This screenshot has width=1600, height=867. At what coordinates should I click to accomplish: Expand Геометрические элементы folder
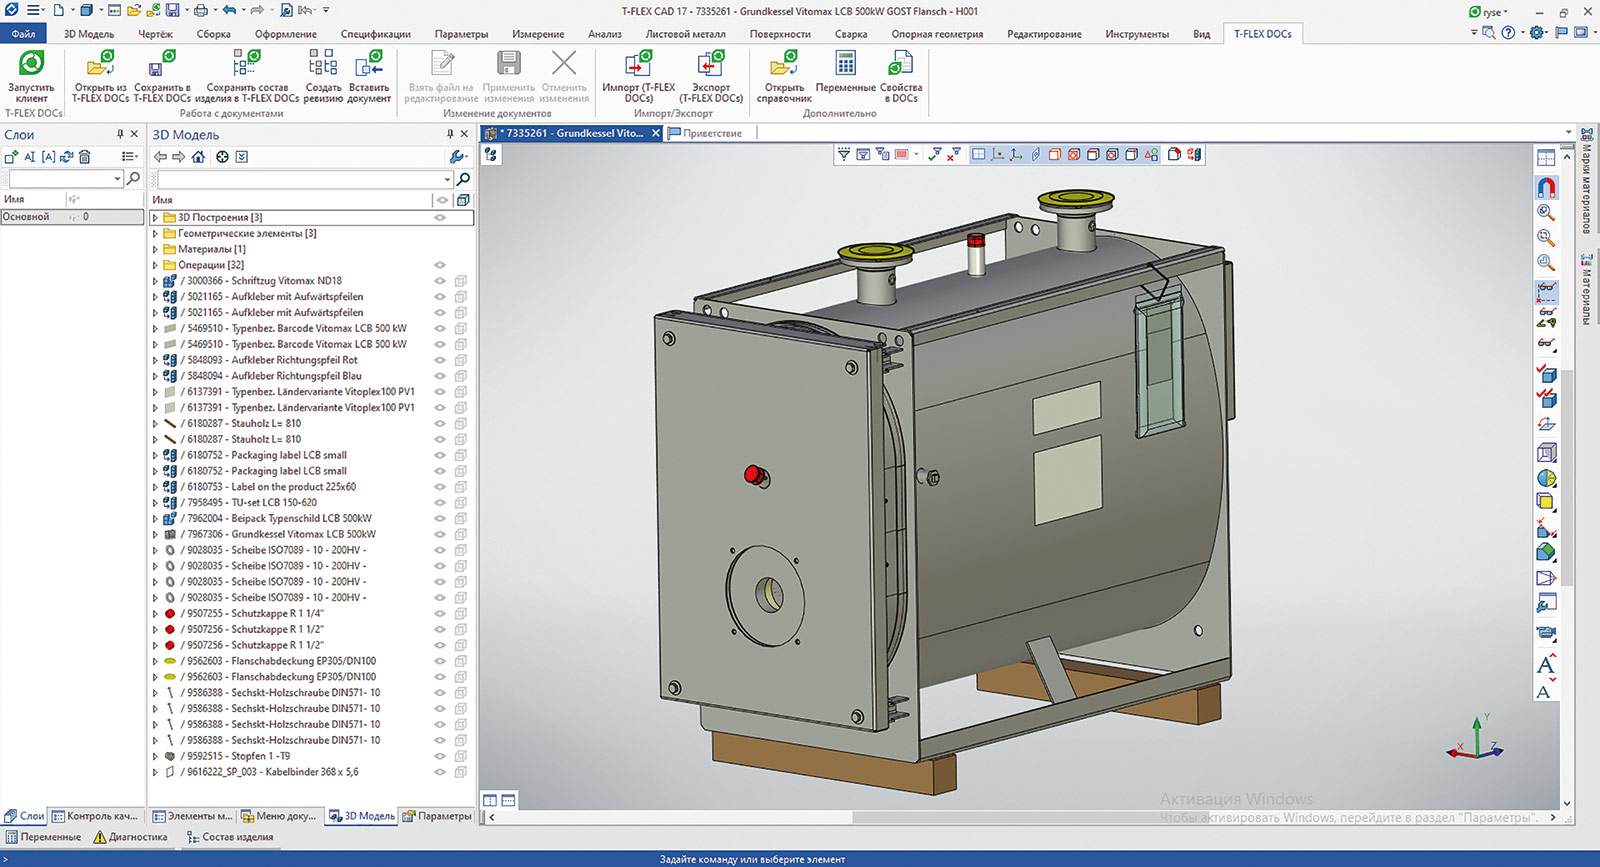click(156, 233)
